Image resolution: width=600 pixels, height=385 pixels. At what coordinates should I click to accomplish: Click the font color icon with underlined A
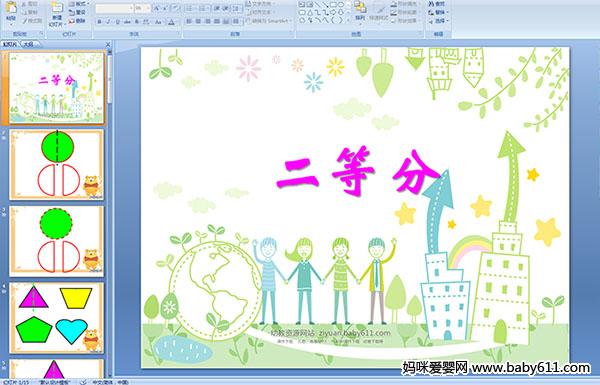[x=171, y=22]
